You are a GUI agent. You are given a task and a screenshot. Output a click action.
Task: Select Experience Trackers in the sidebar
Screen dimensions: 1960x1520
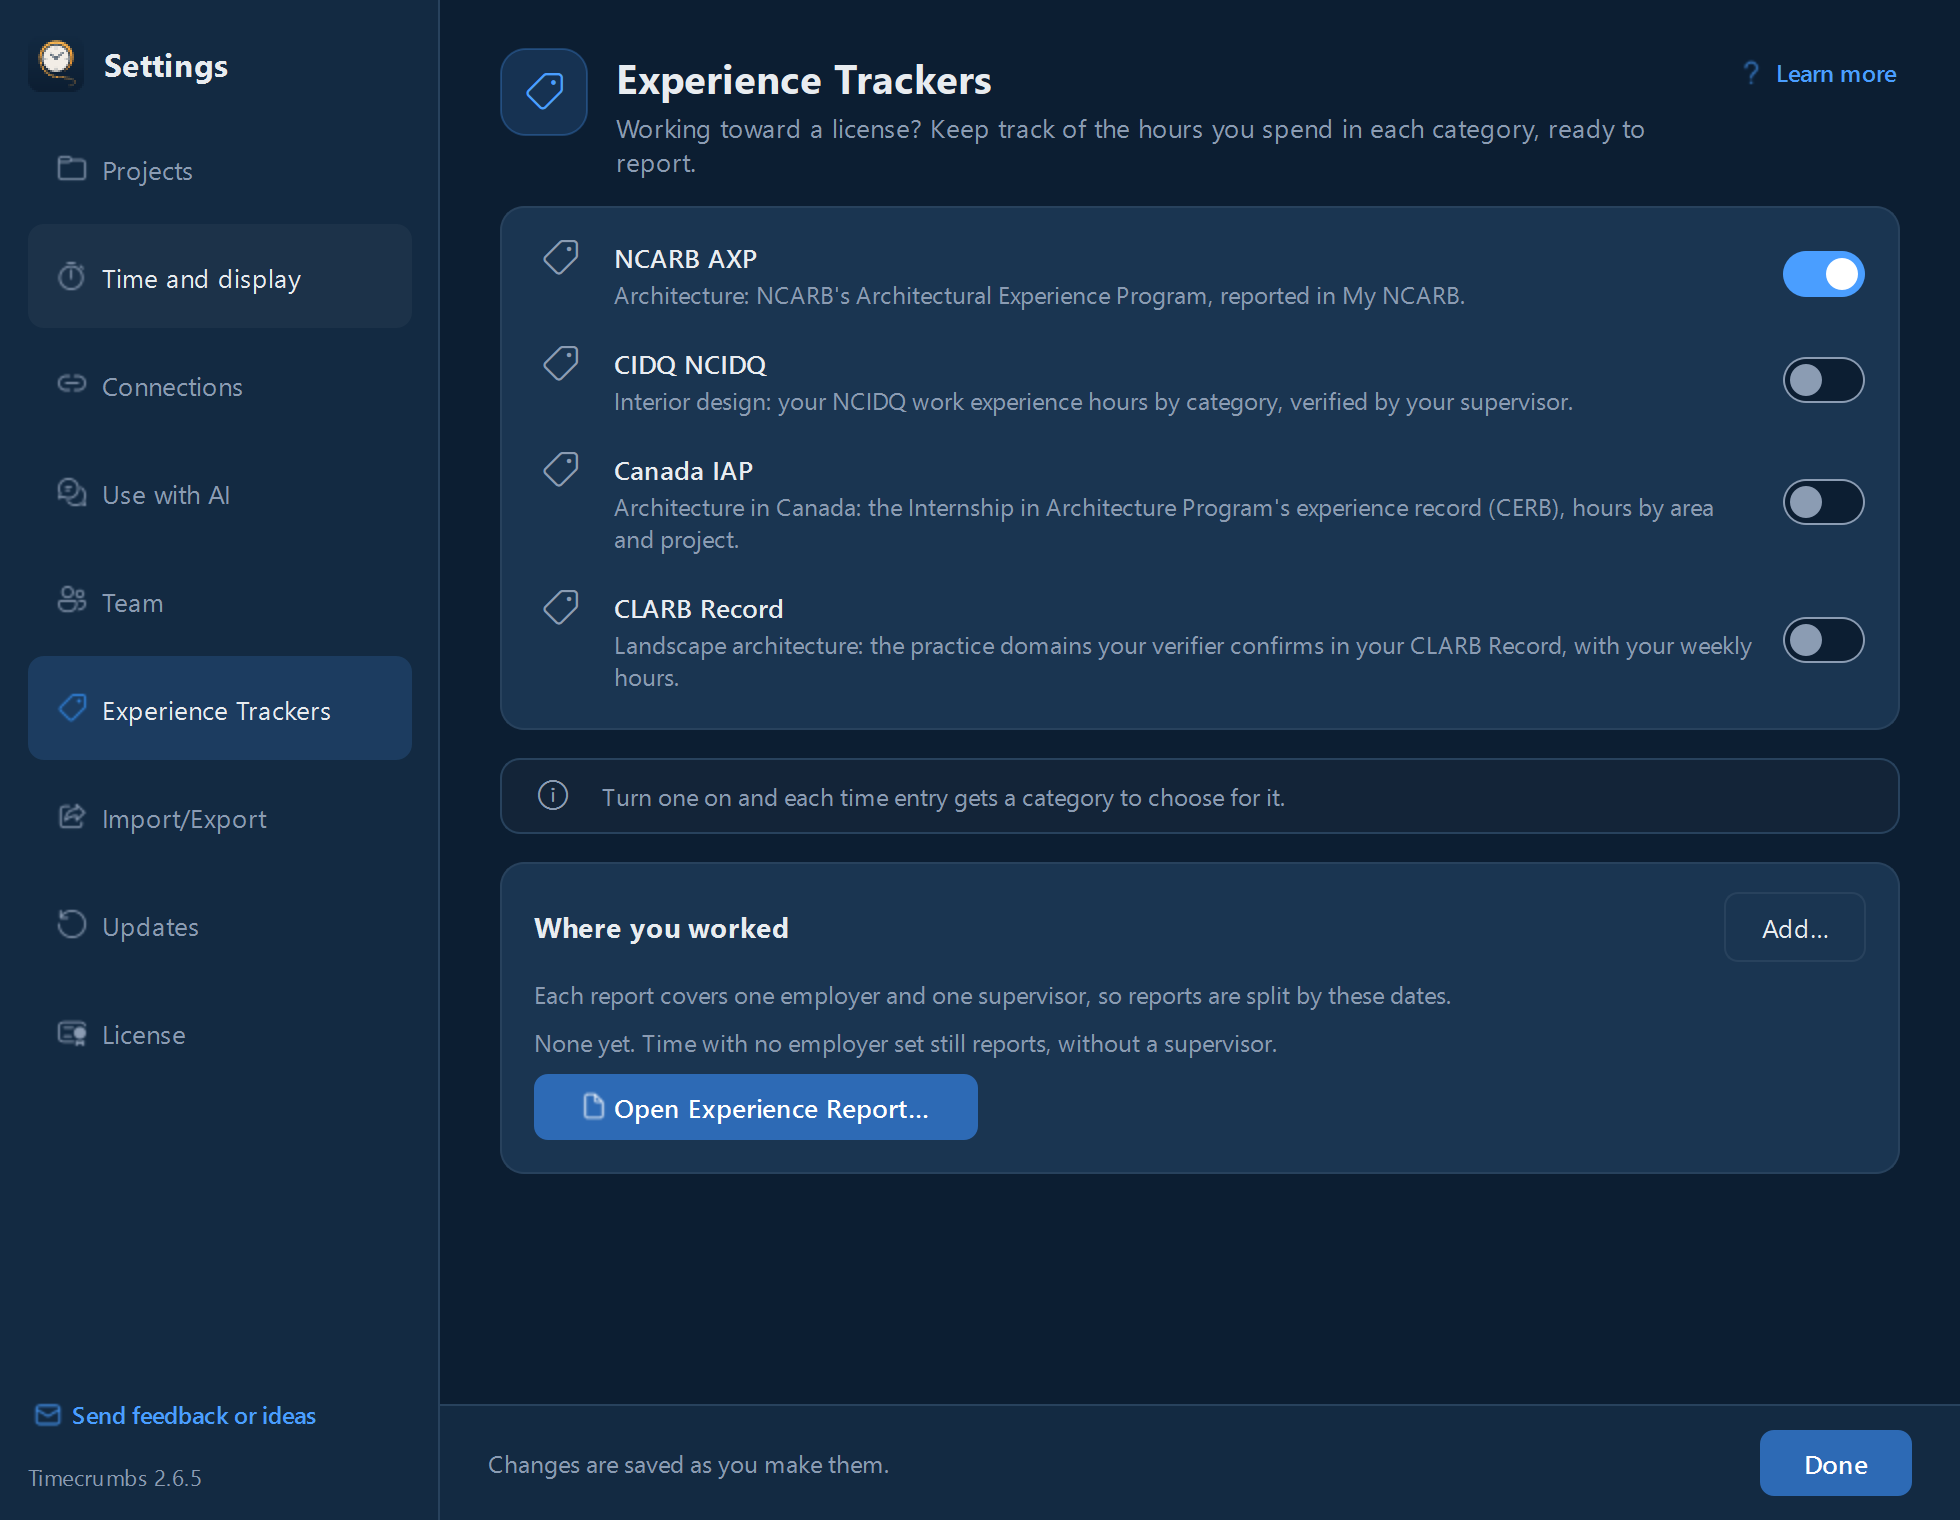220,710
